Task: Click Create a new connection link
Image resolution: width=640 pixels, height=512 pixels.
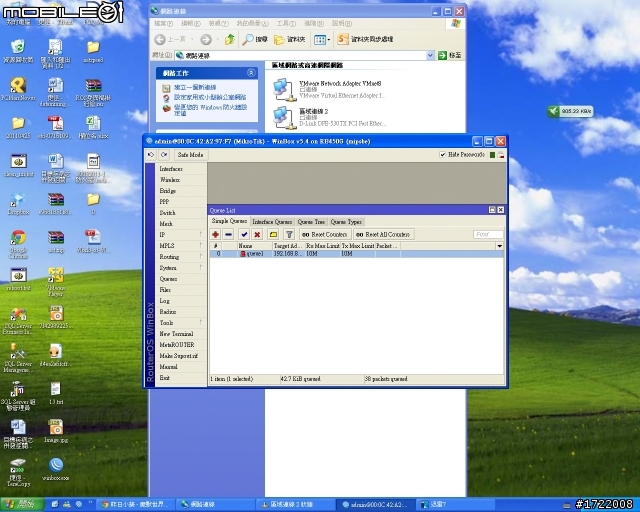Action: (195, 87)
